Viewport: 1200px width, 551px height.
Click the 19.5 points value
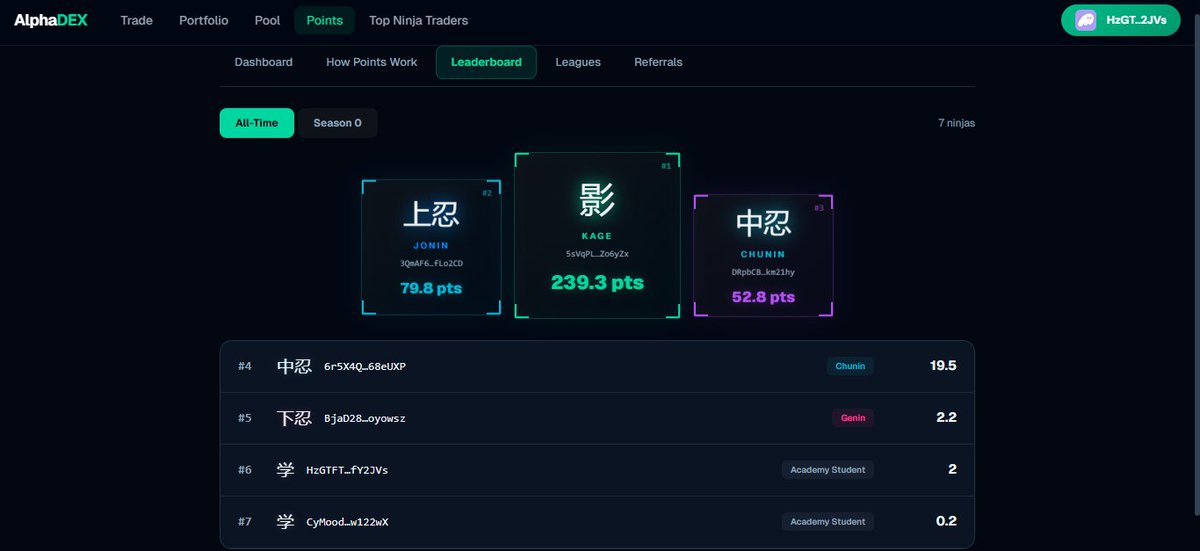(x=943, y=366)
